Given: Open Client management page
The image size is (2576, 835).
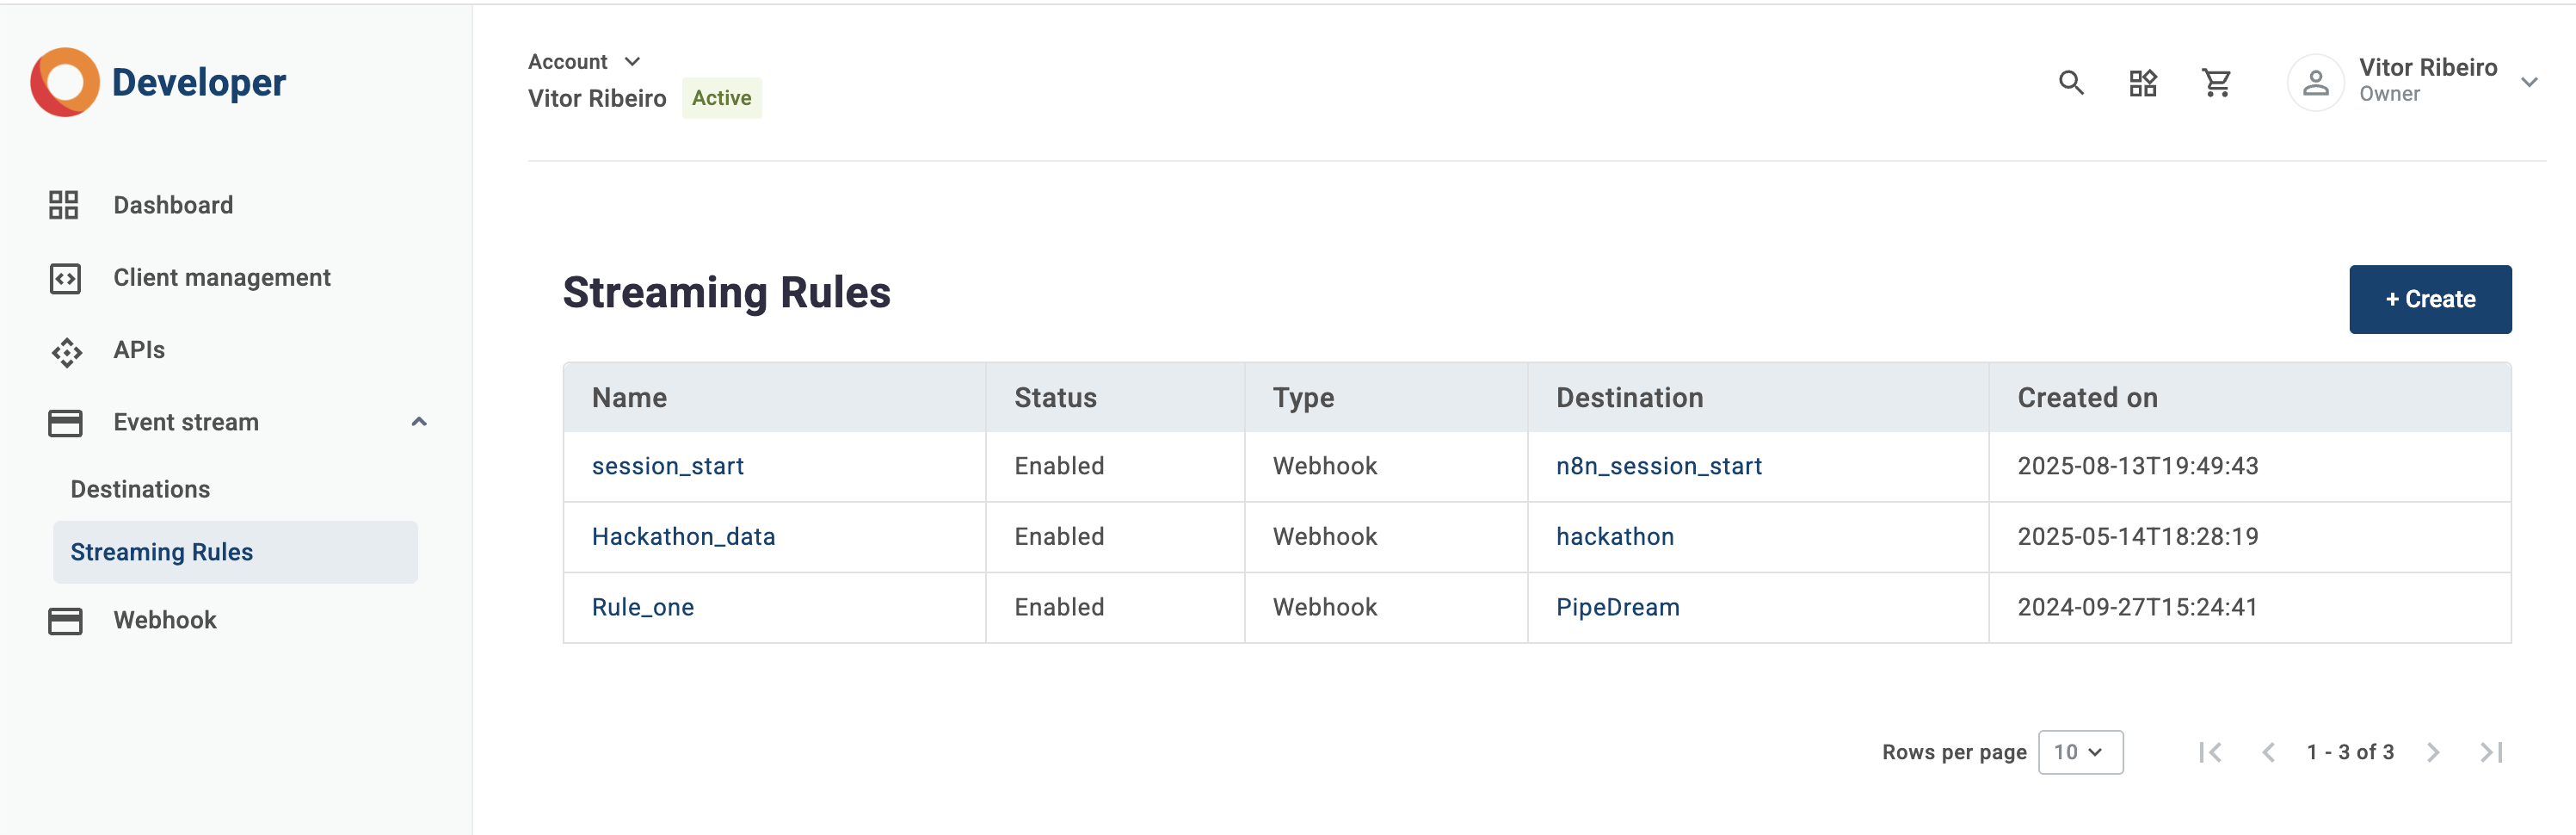Looking at the screenshot, I should coord(221,277).
